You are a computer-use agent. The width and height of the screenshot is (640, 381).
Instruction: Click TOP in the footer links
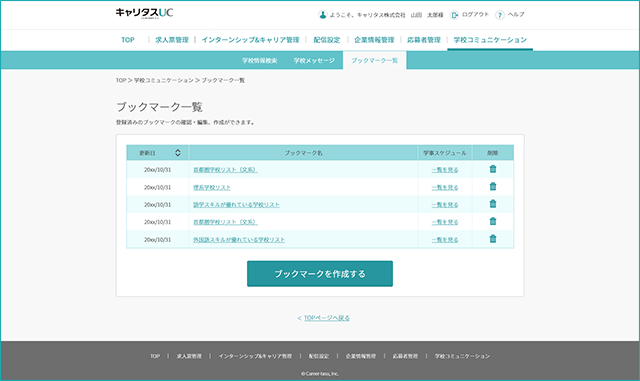pos(155,356)
